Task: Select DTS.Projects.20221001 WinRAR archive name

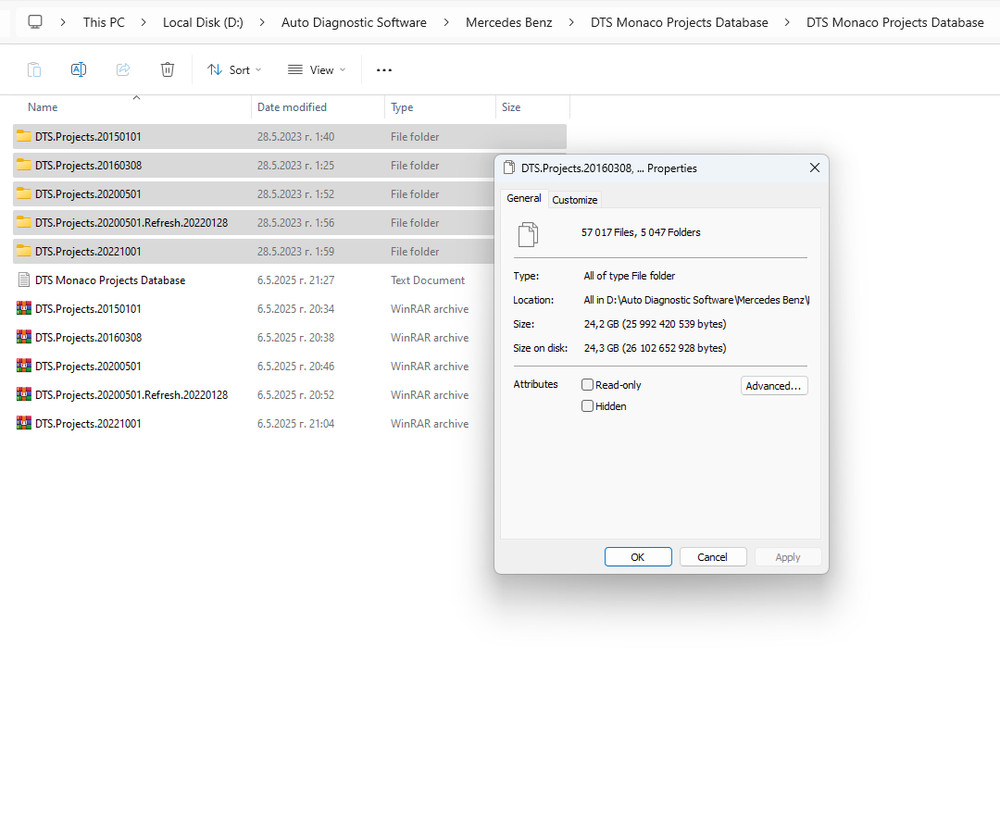Action: 88,424
